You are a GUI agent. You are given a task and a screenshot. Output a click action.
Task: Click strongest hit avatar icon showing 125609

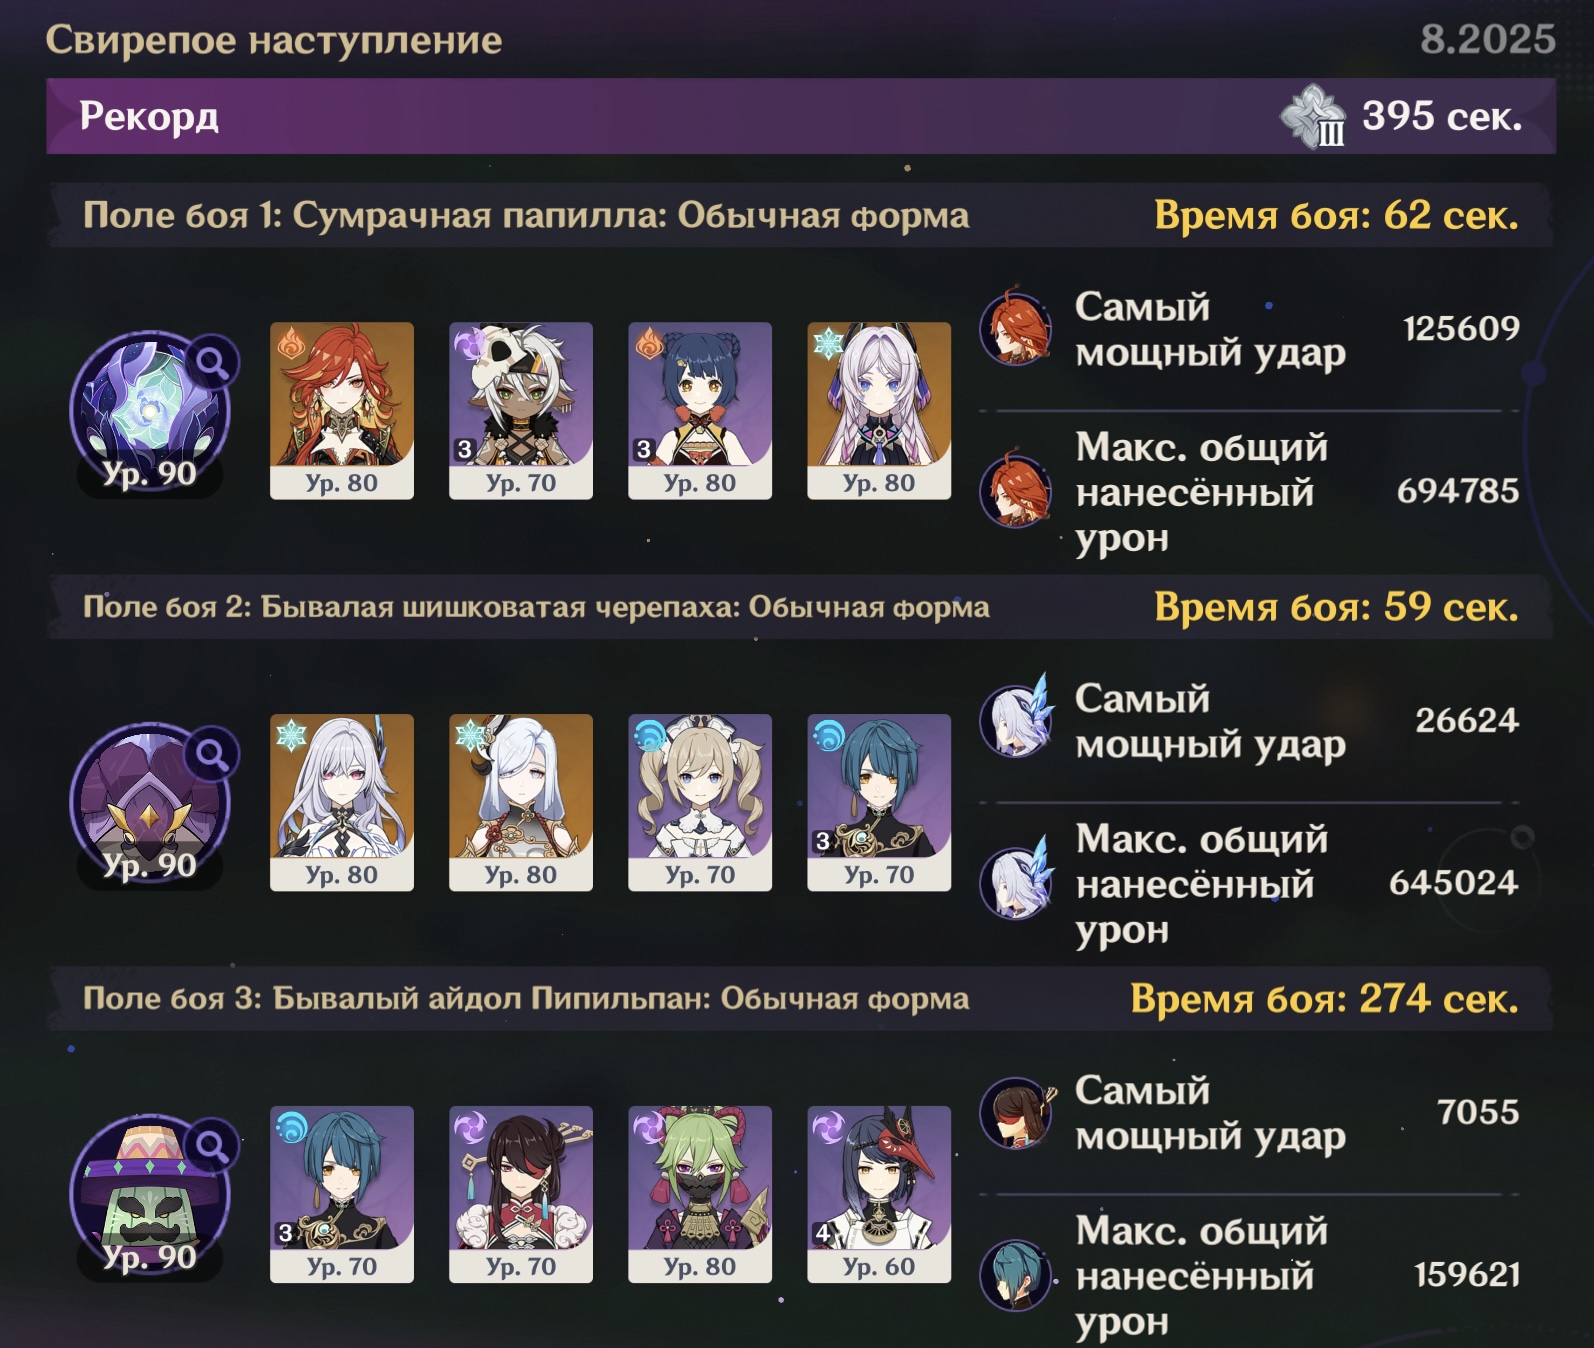pos(1015,326)
